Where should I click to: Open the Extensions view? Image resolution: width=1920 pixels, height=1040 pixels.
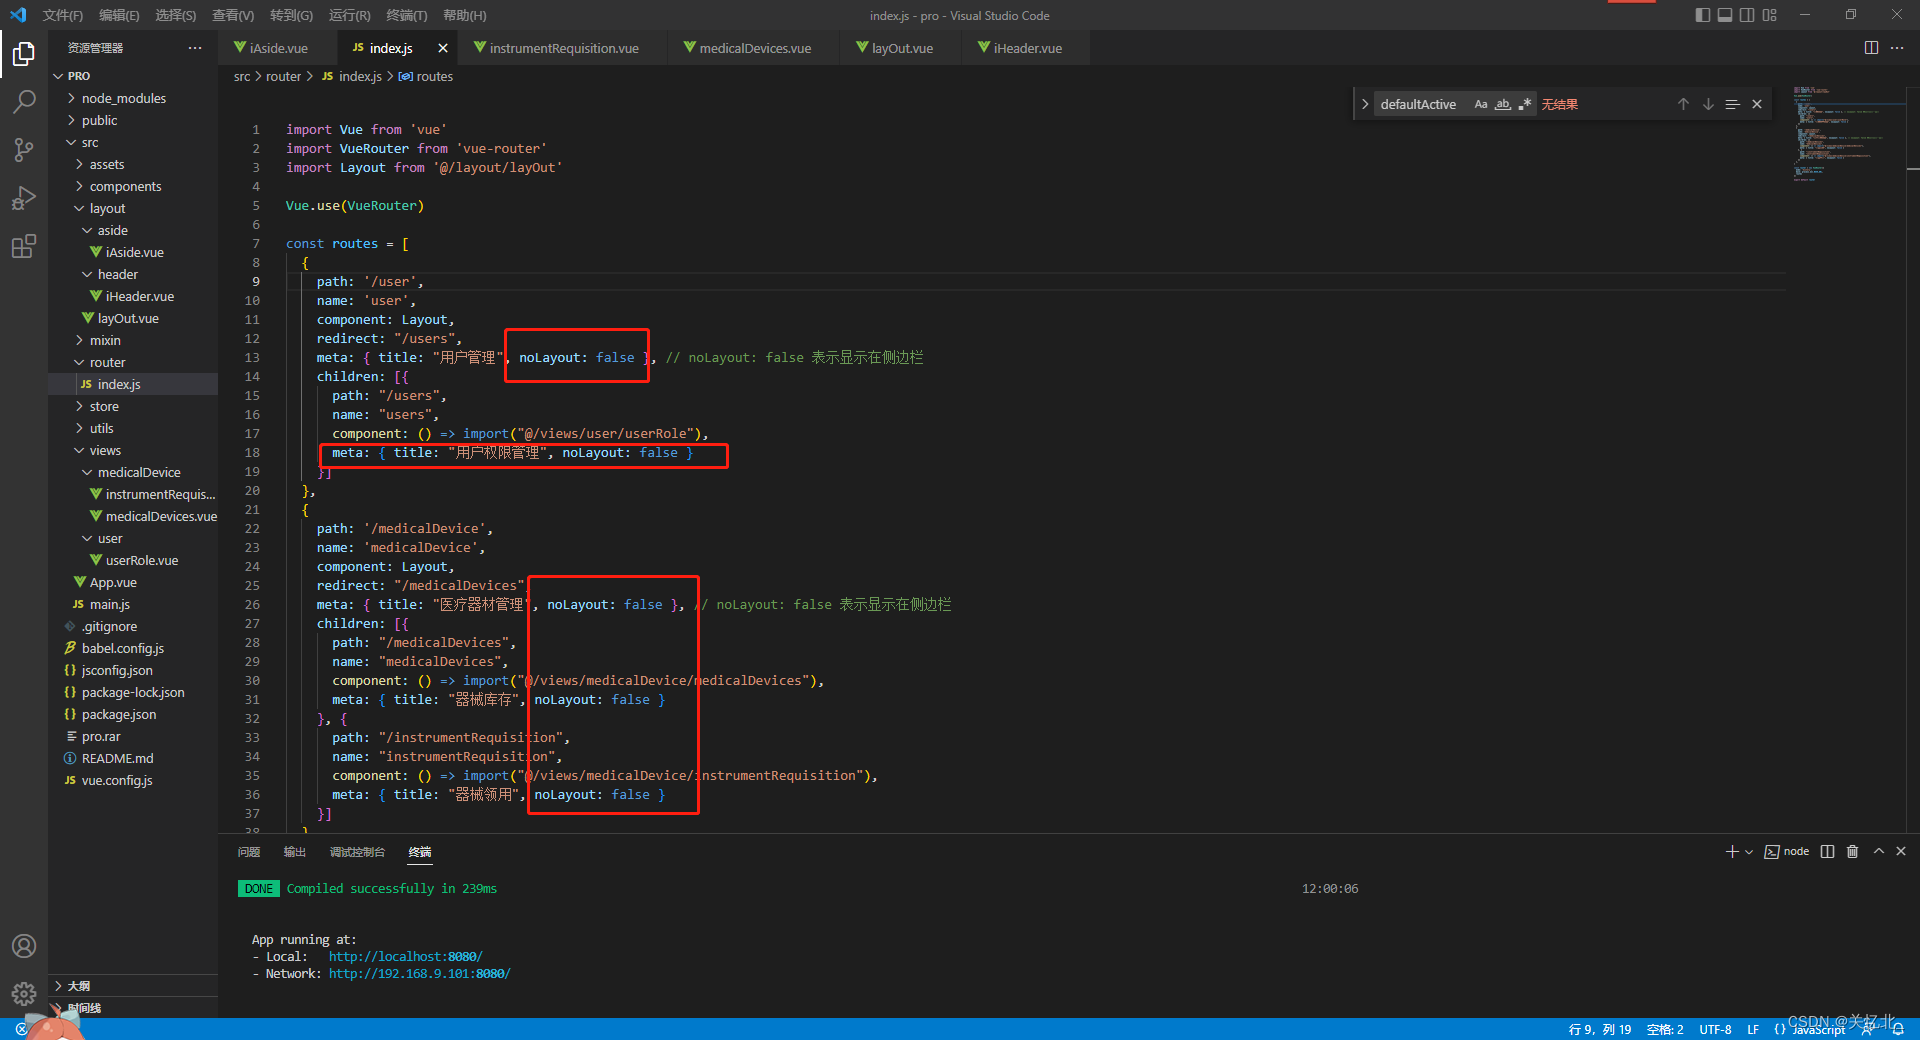coord(24,246)
